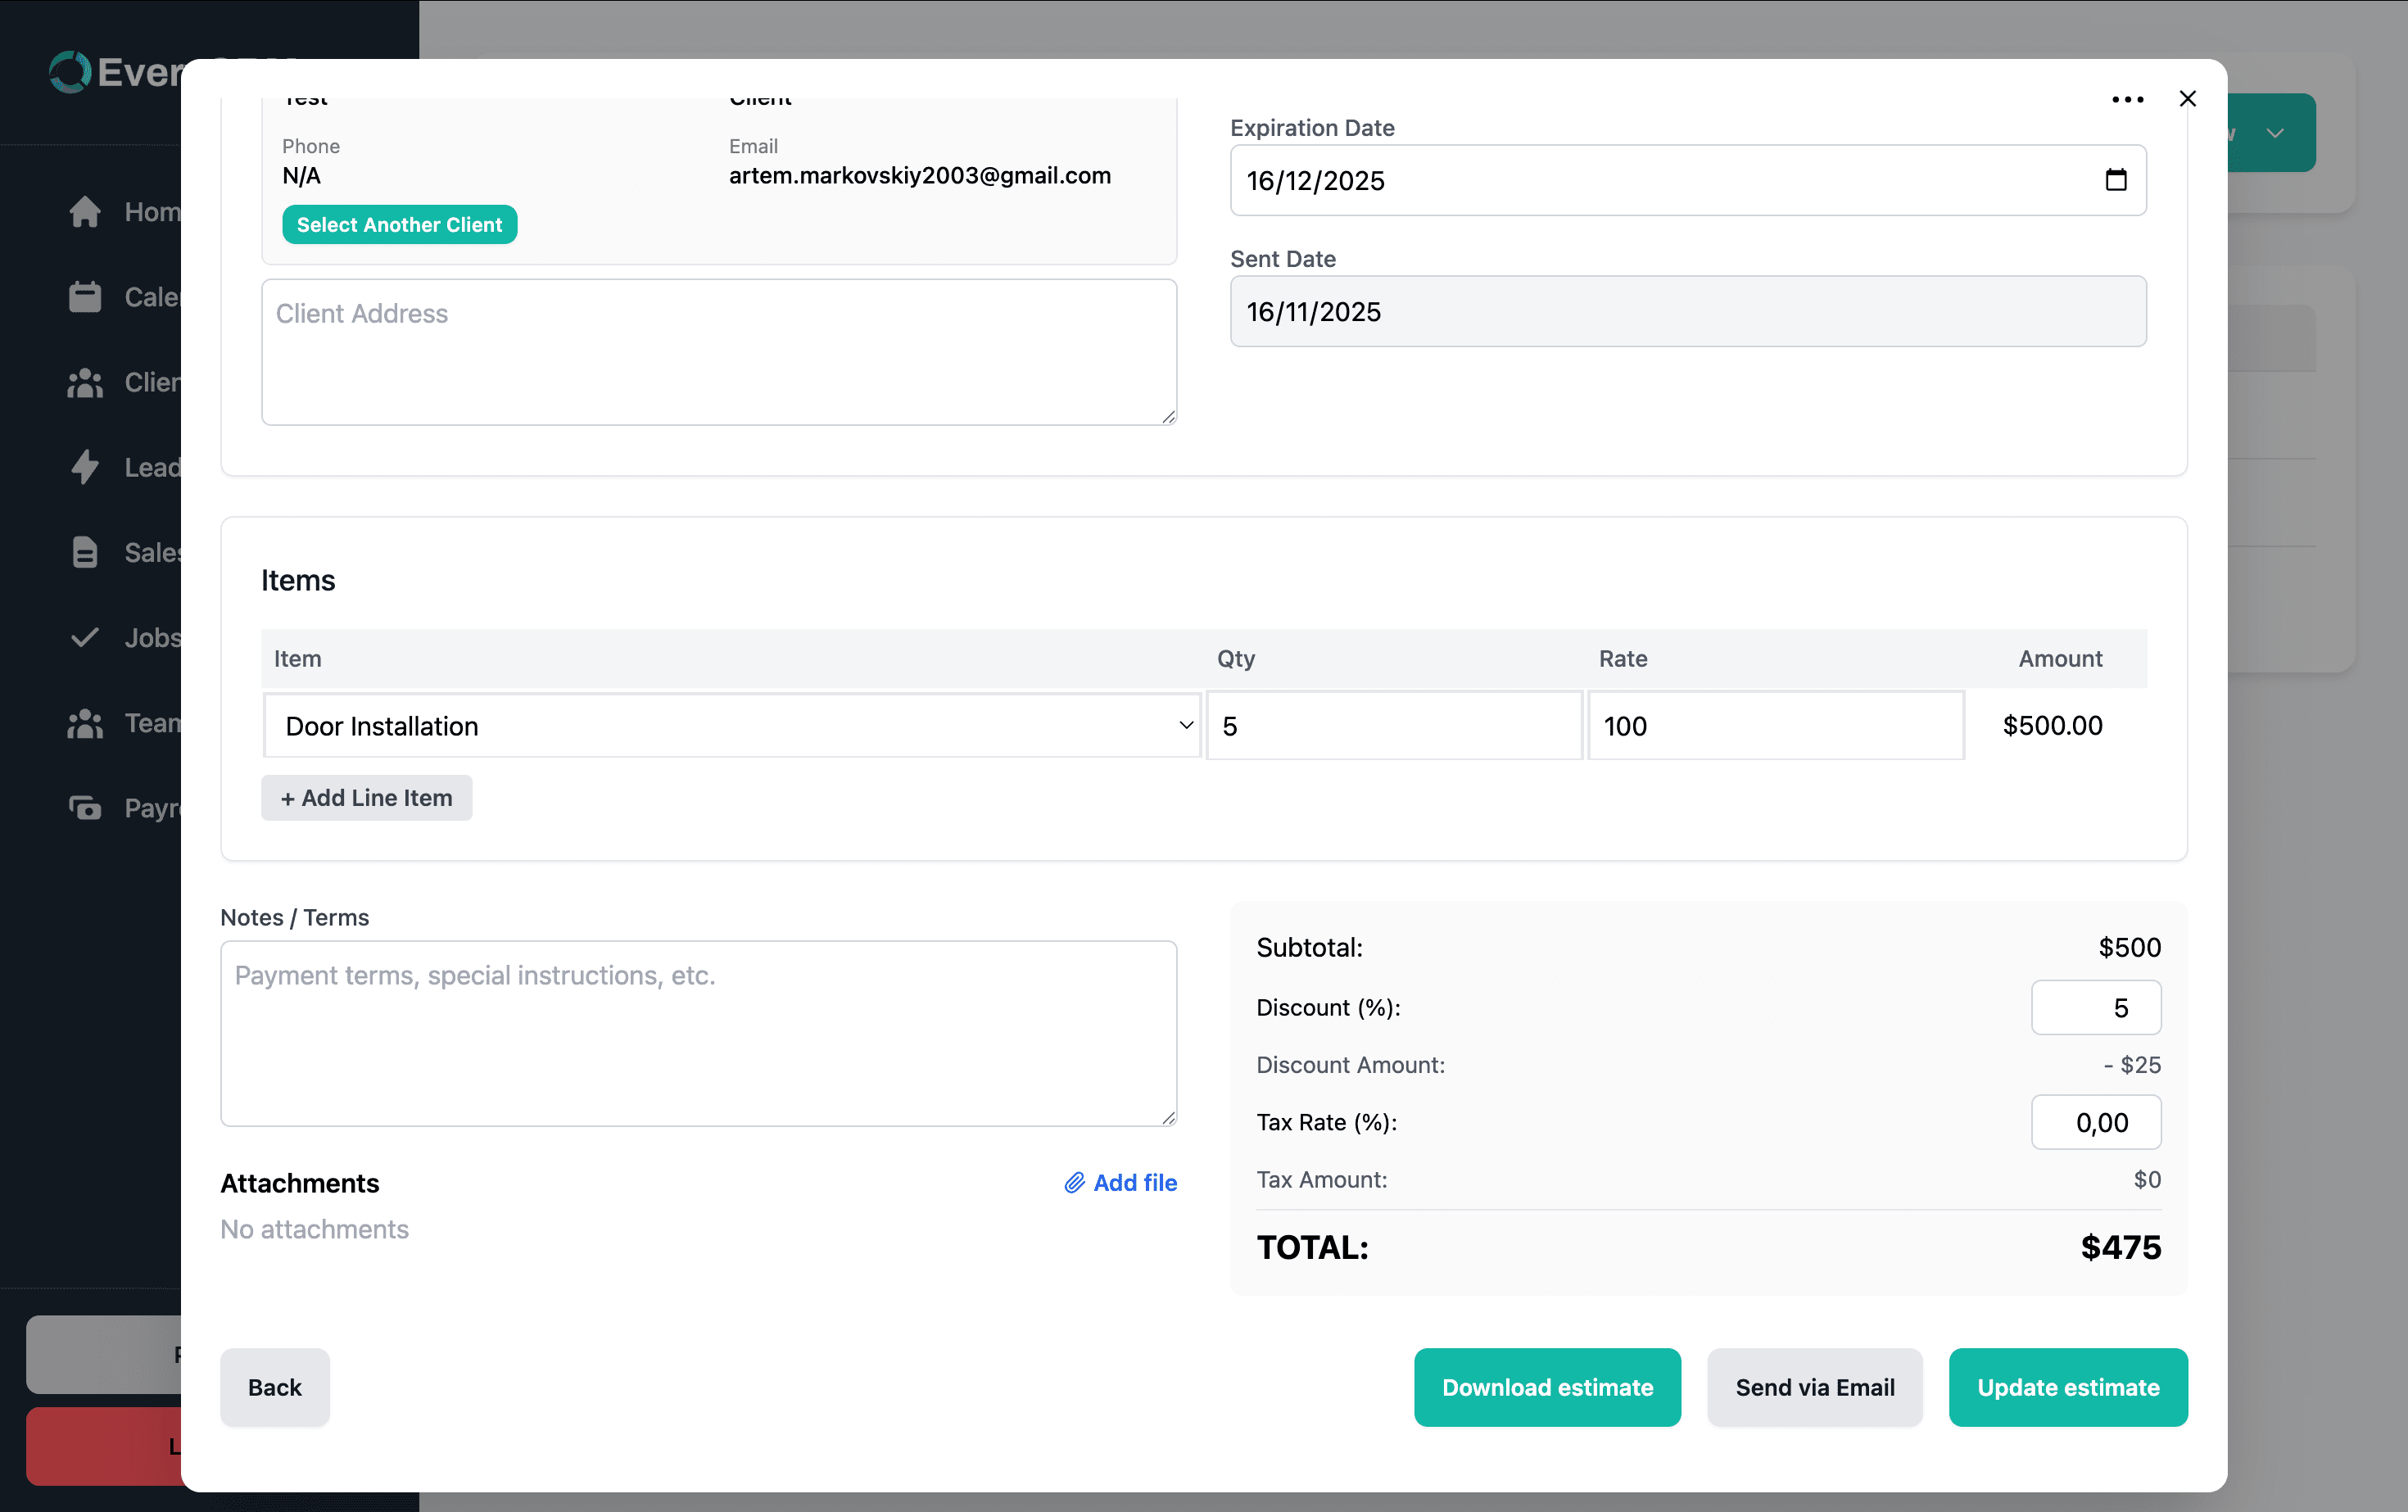Click the paperclip icon beside Add file
The height and width of the screenshot is (1512, 2408).
point(1074,1183)
